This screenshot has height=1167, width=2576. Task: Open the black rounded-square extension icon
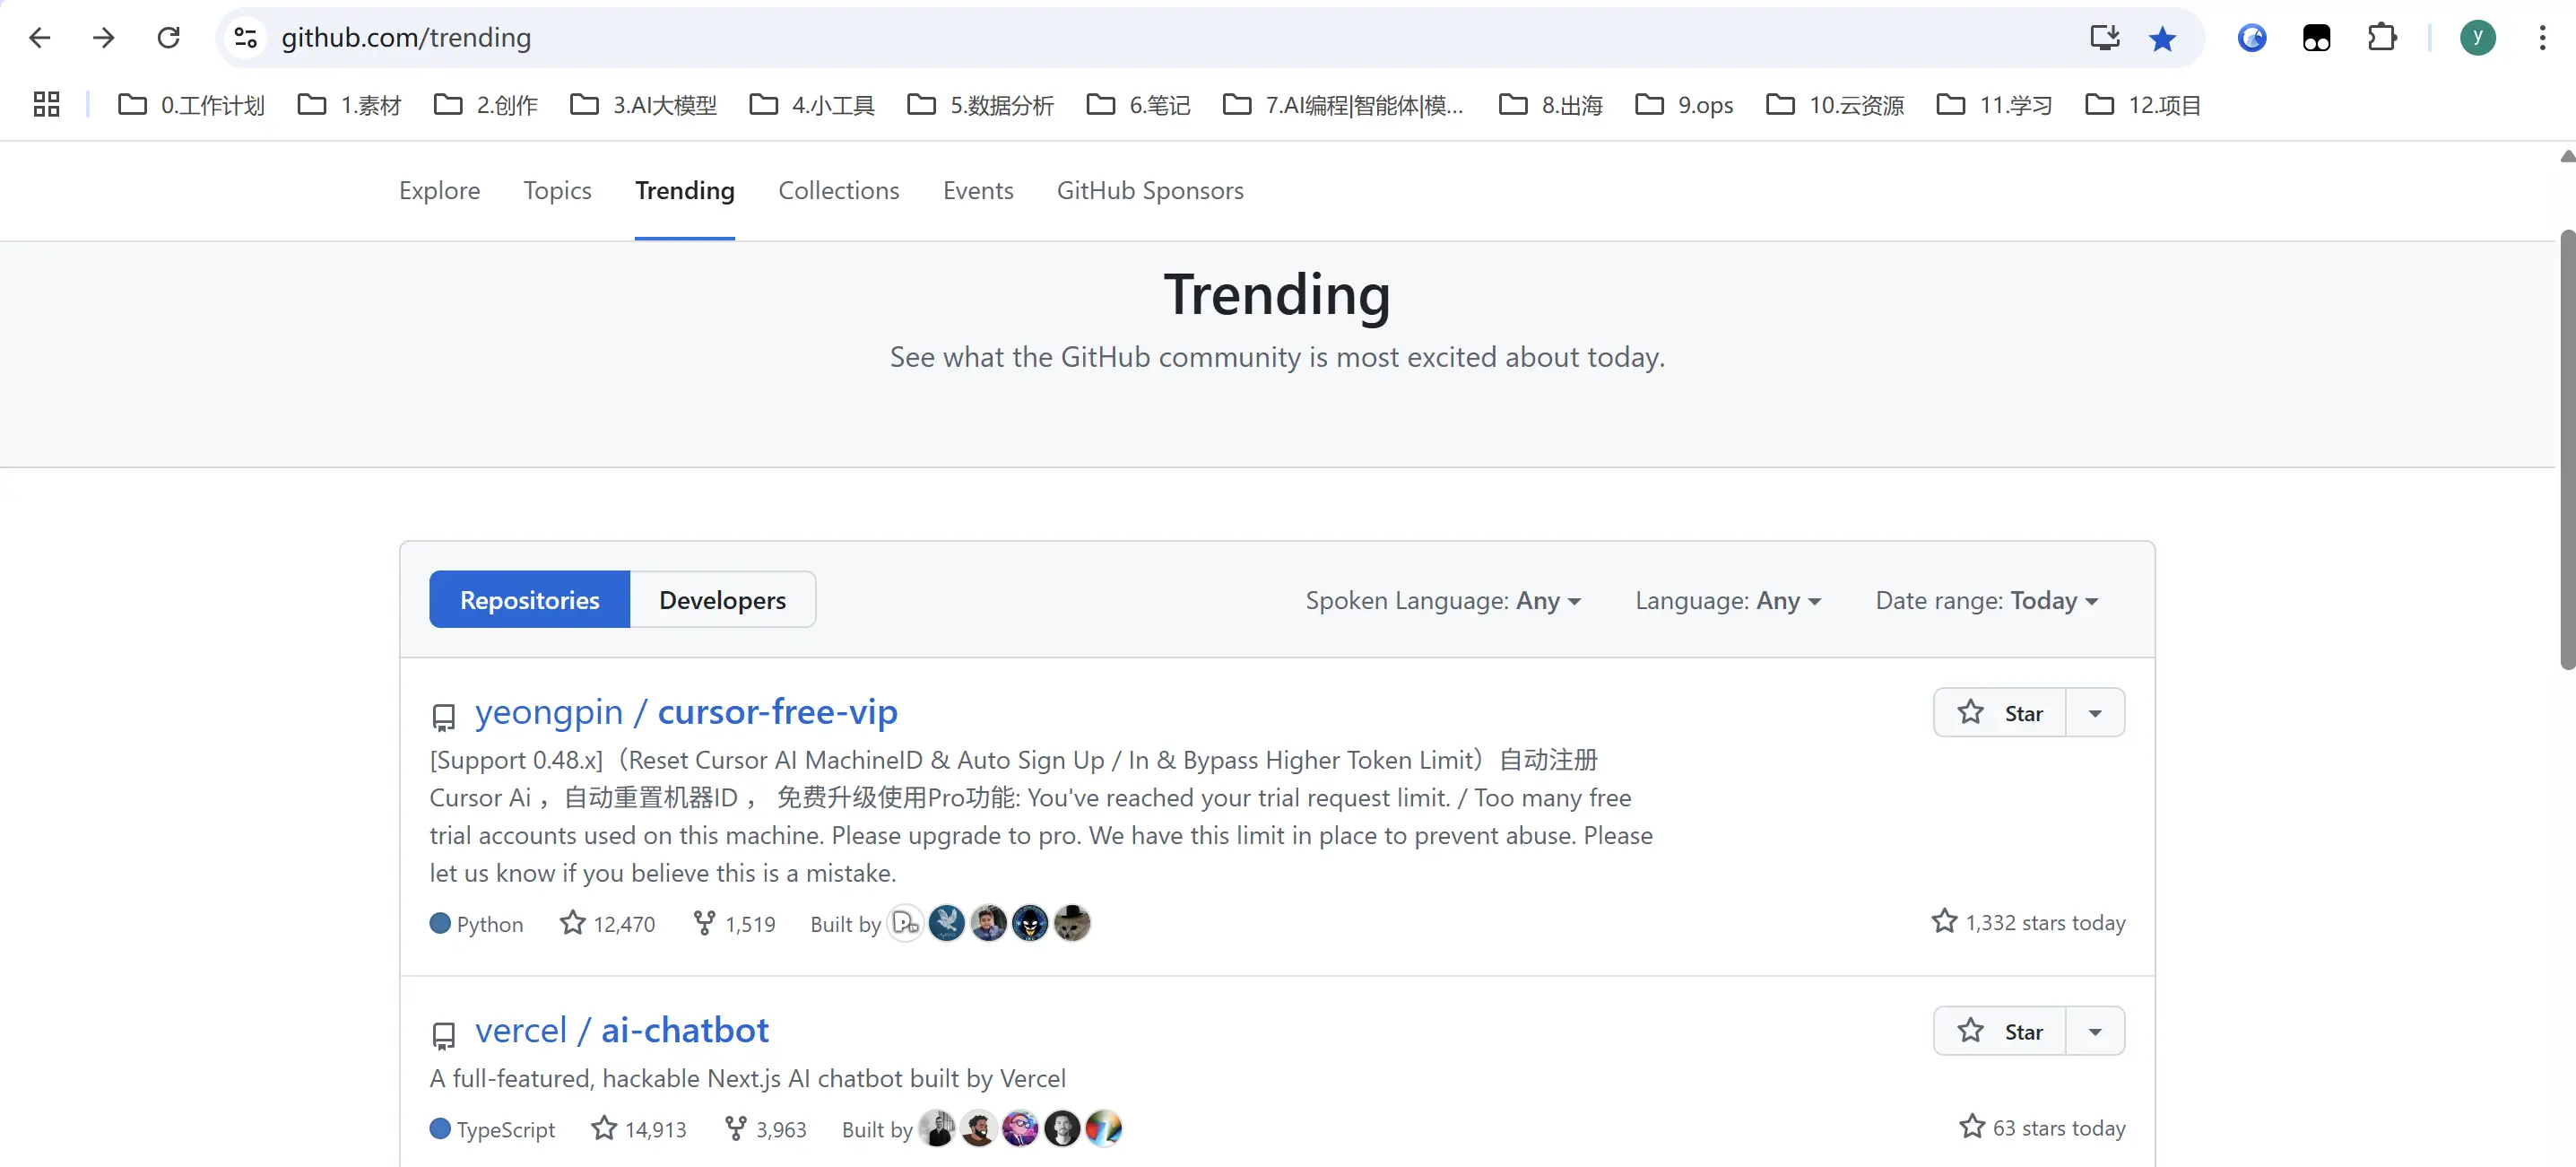click(2316, 38)
